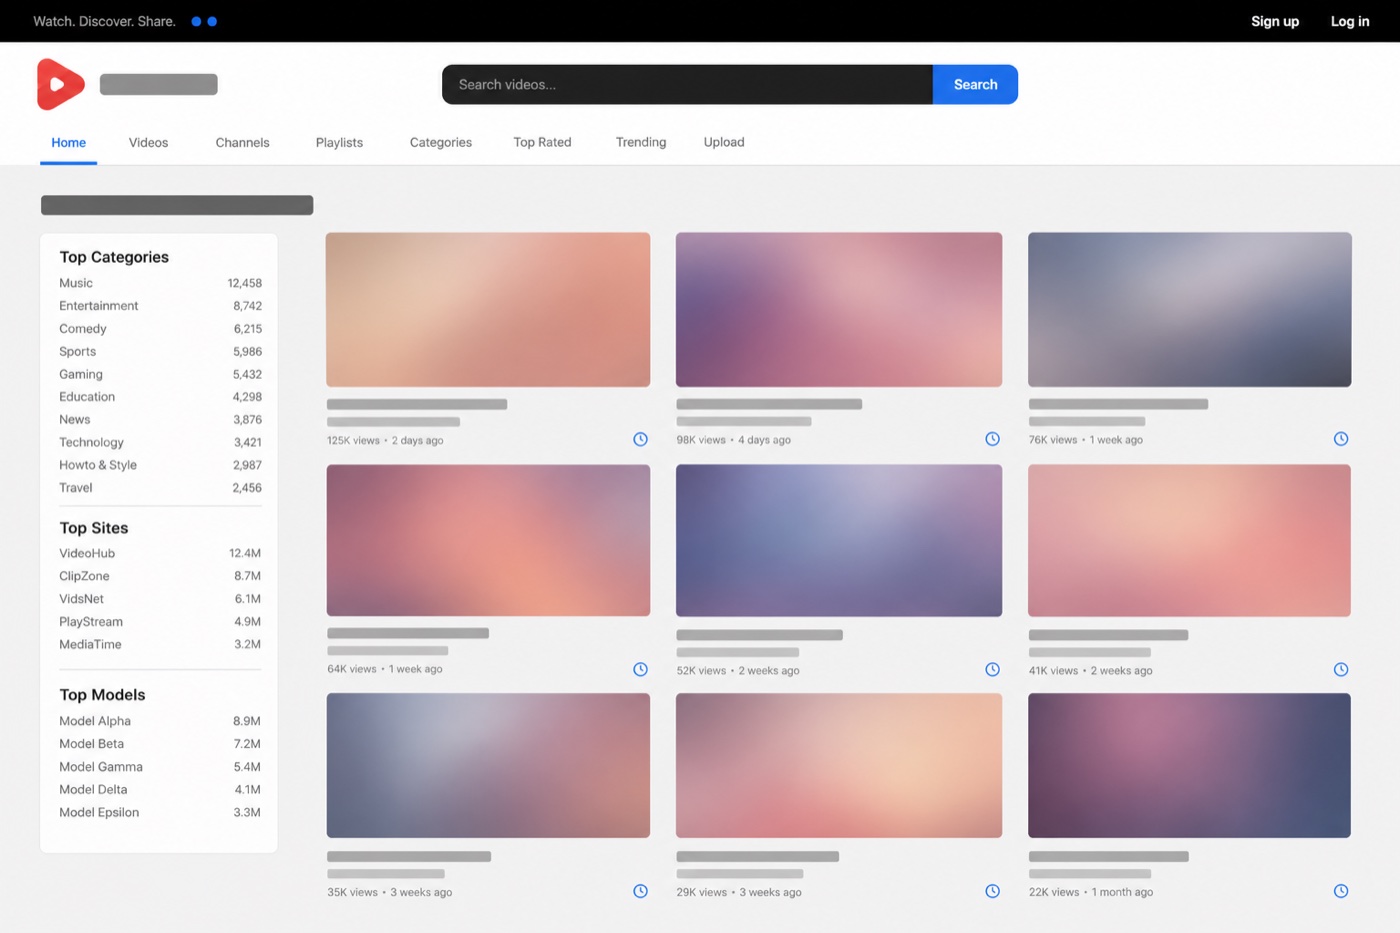
Task: Open the Education category
Action: (x=87, y=397)
